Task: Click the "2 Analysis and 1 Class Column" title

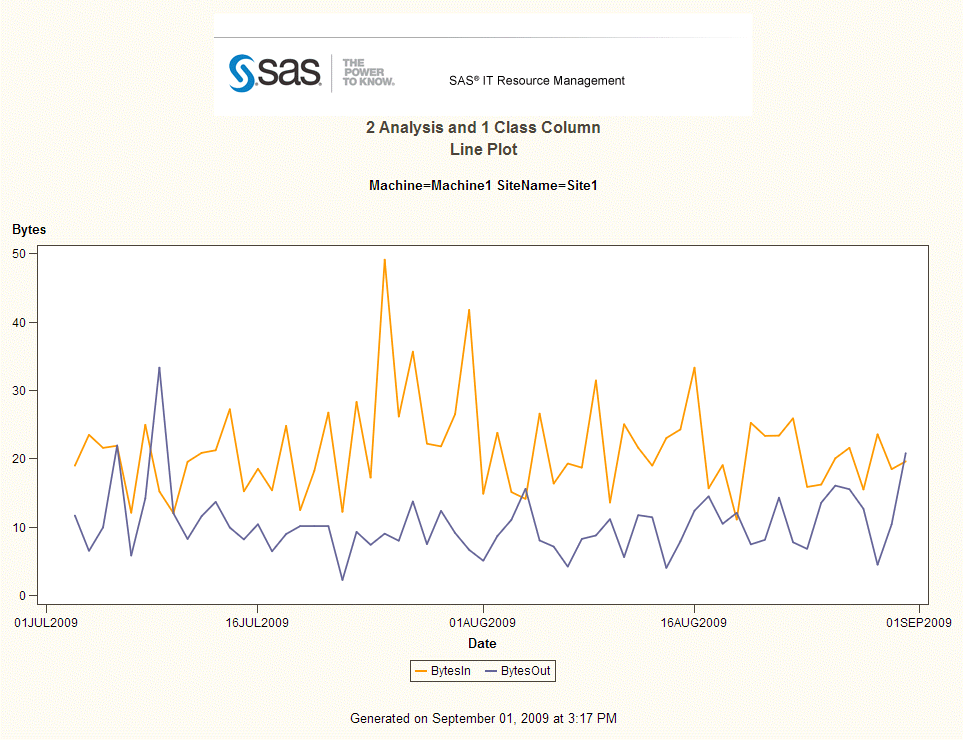Action: pyautogui.click(x=483, y=128)
